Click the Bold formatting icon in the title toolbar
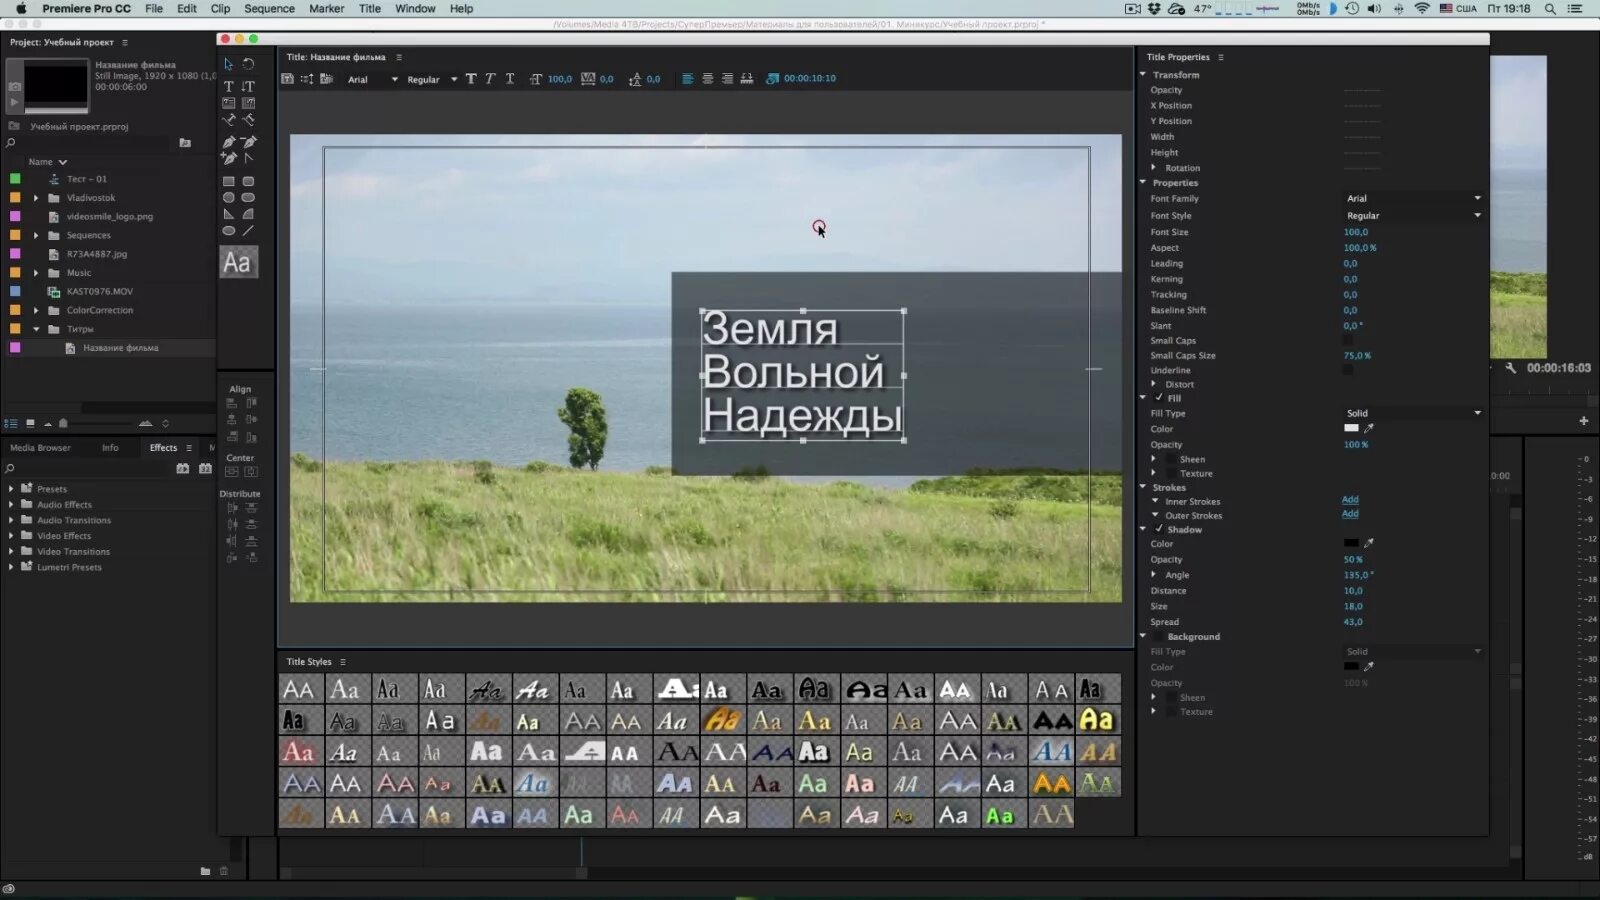The width and height of the screenshot is (1600, 900). tap(470, 78)
